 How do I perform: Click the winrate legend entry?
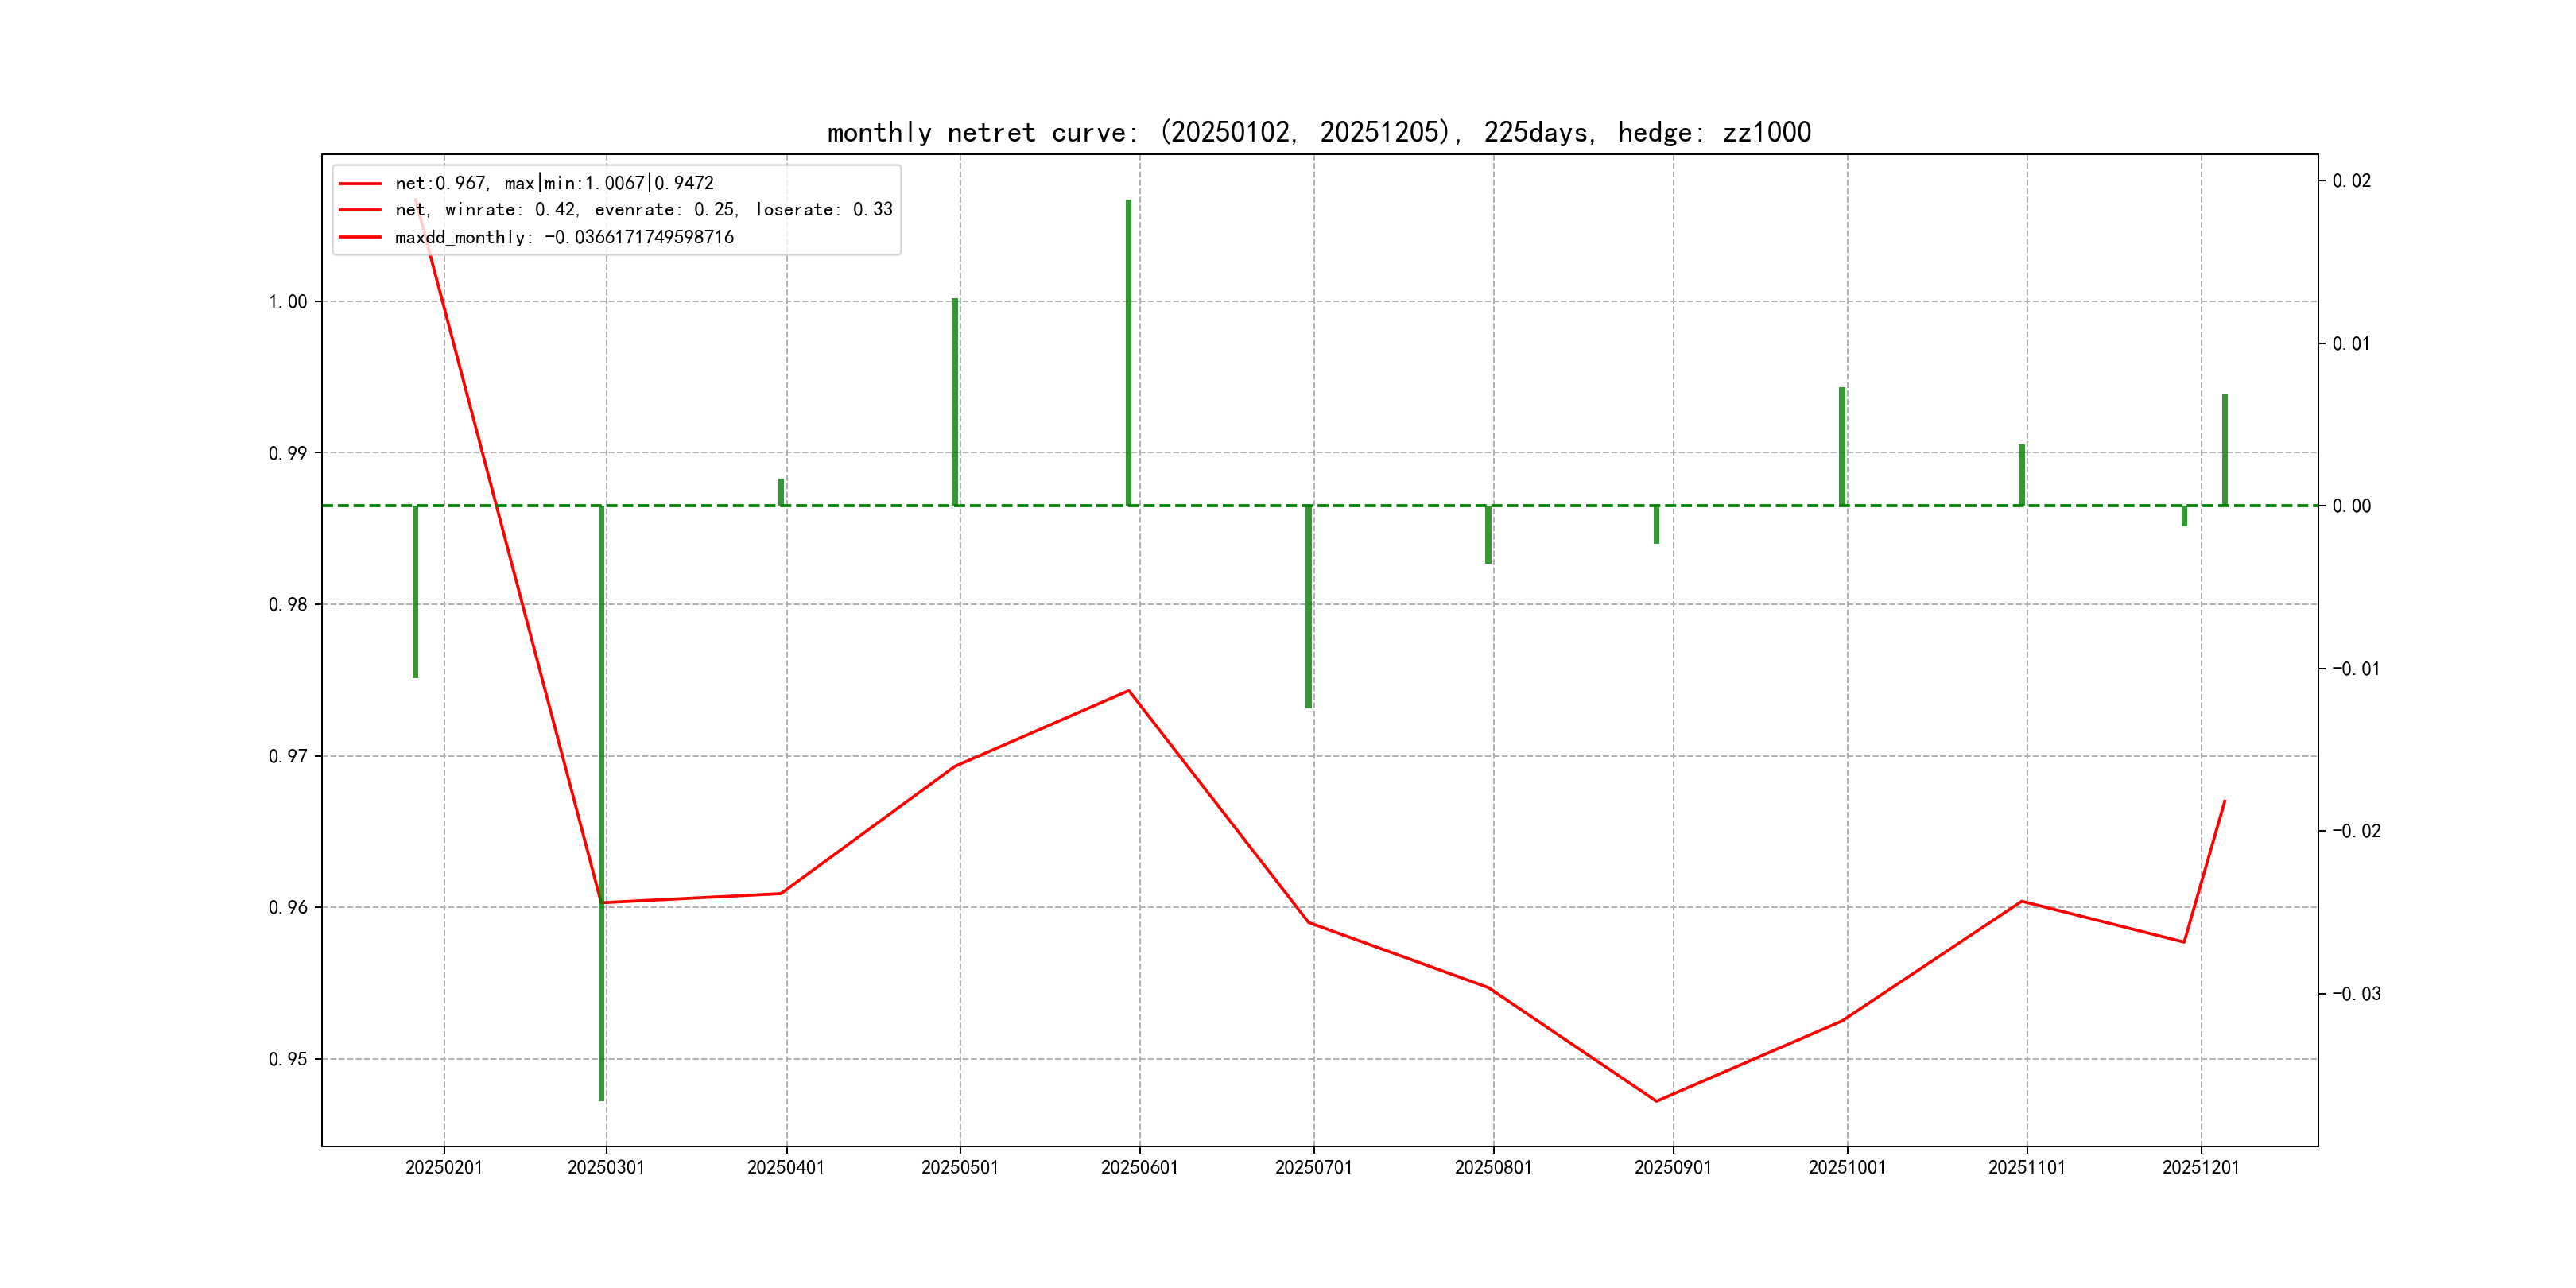click(x=643, y=210)
